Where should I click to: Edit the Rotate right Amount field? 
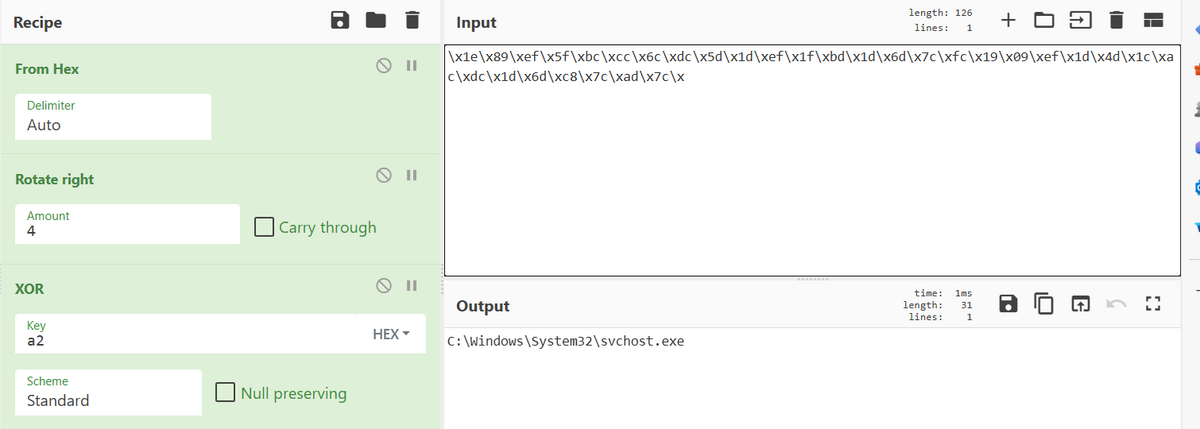tap(128, 224)
